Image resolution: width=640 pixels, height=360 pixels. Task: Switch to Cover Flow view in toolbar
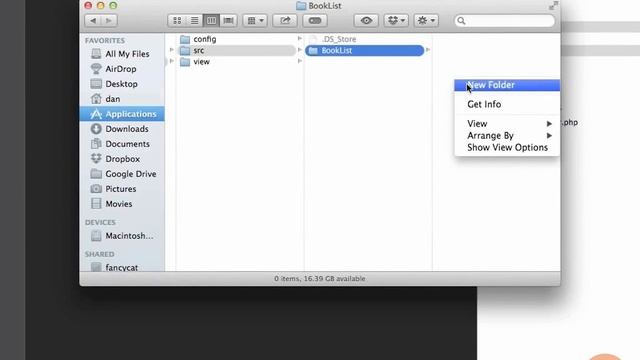(228, 20)
